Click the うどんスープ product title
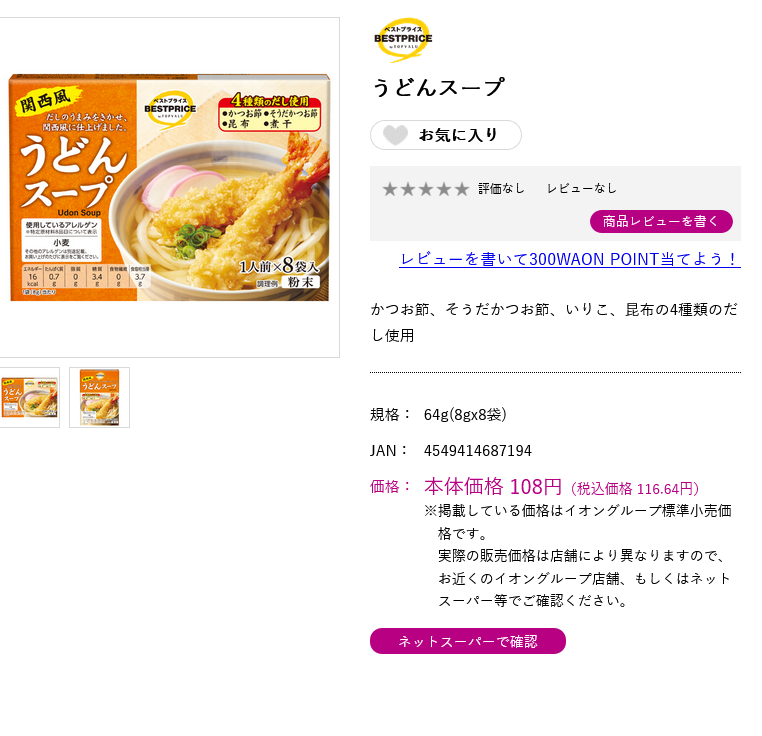This screenshot has height=736, width=762. tap(438, 87)
